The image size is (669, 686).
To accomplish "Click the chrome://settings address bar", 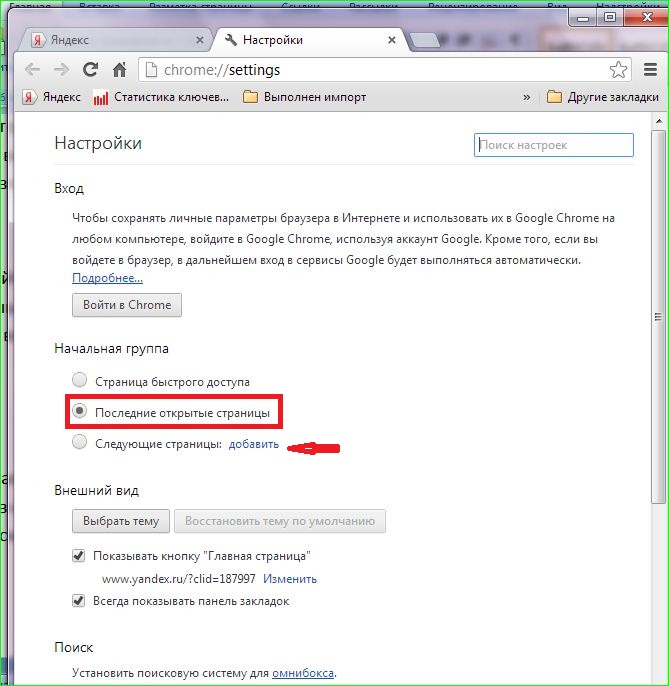I will pyautogui.click(x=385, y=70).
